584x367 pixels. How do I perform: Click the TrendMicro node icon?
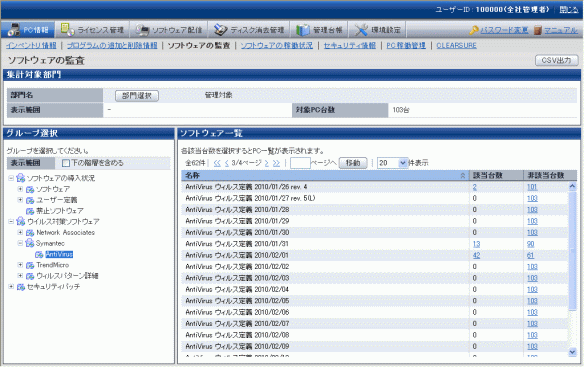pos(30,265)
